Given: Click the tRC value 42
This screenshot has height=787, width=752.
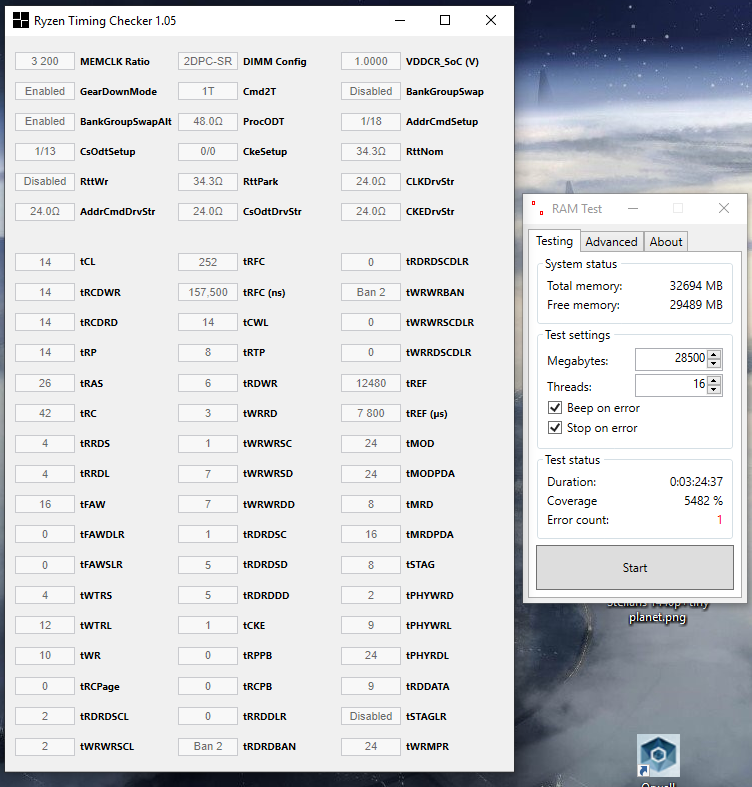Looking at the screenshot, I should coord(45,413).
